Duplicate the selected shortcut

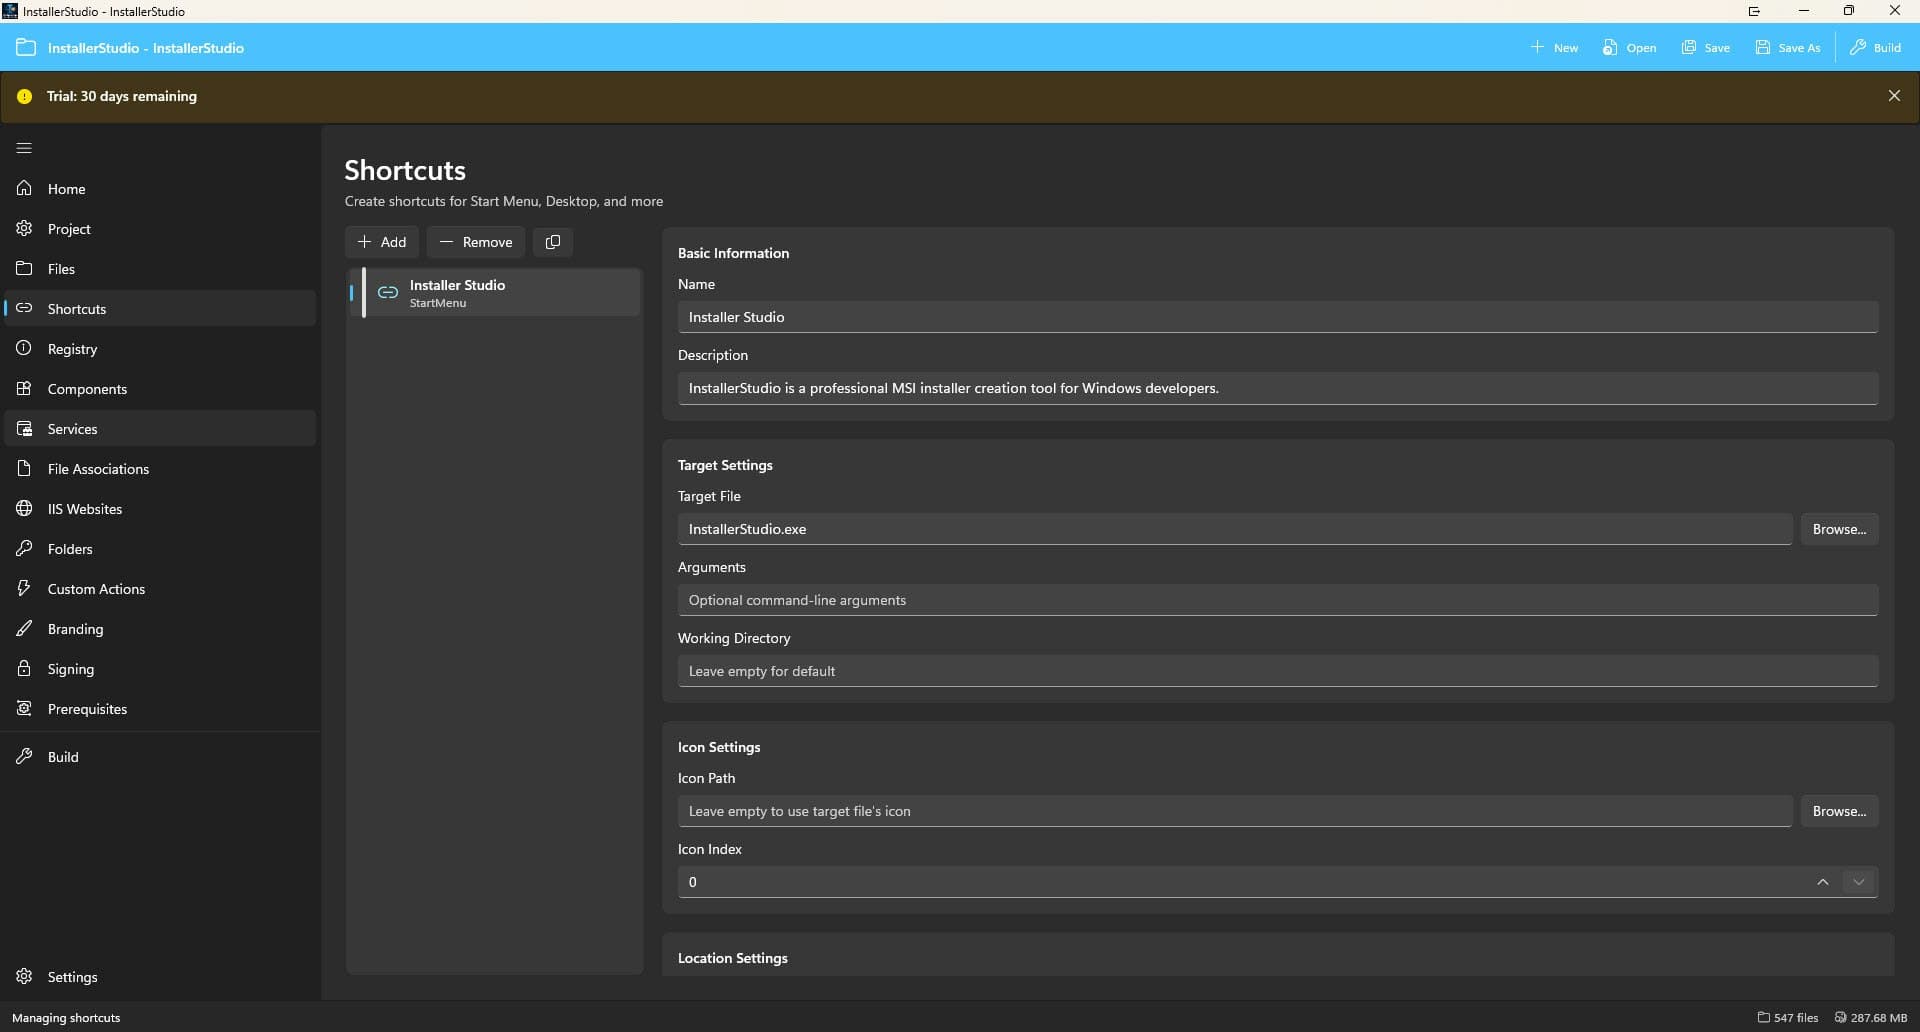pyautogui.click(x=552, y=241)
